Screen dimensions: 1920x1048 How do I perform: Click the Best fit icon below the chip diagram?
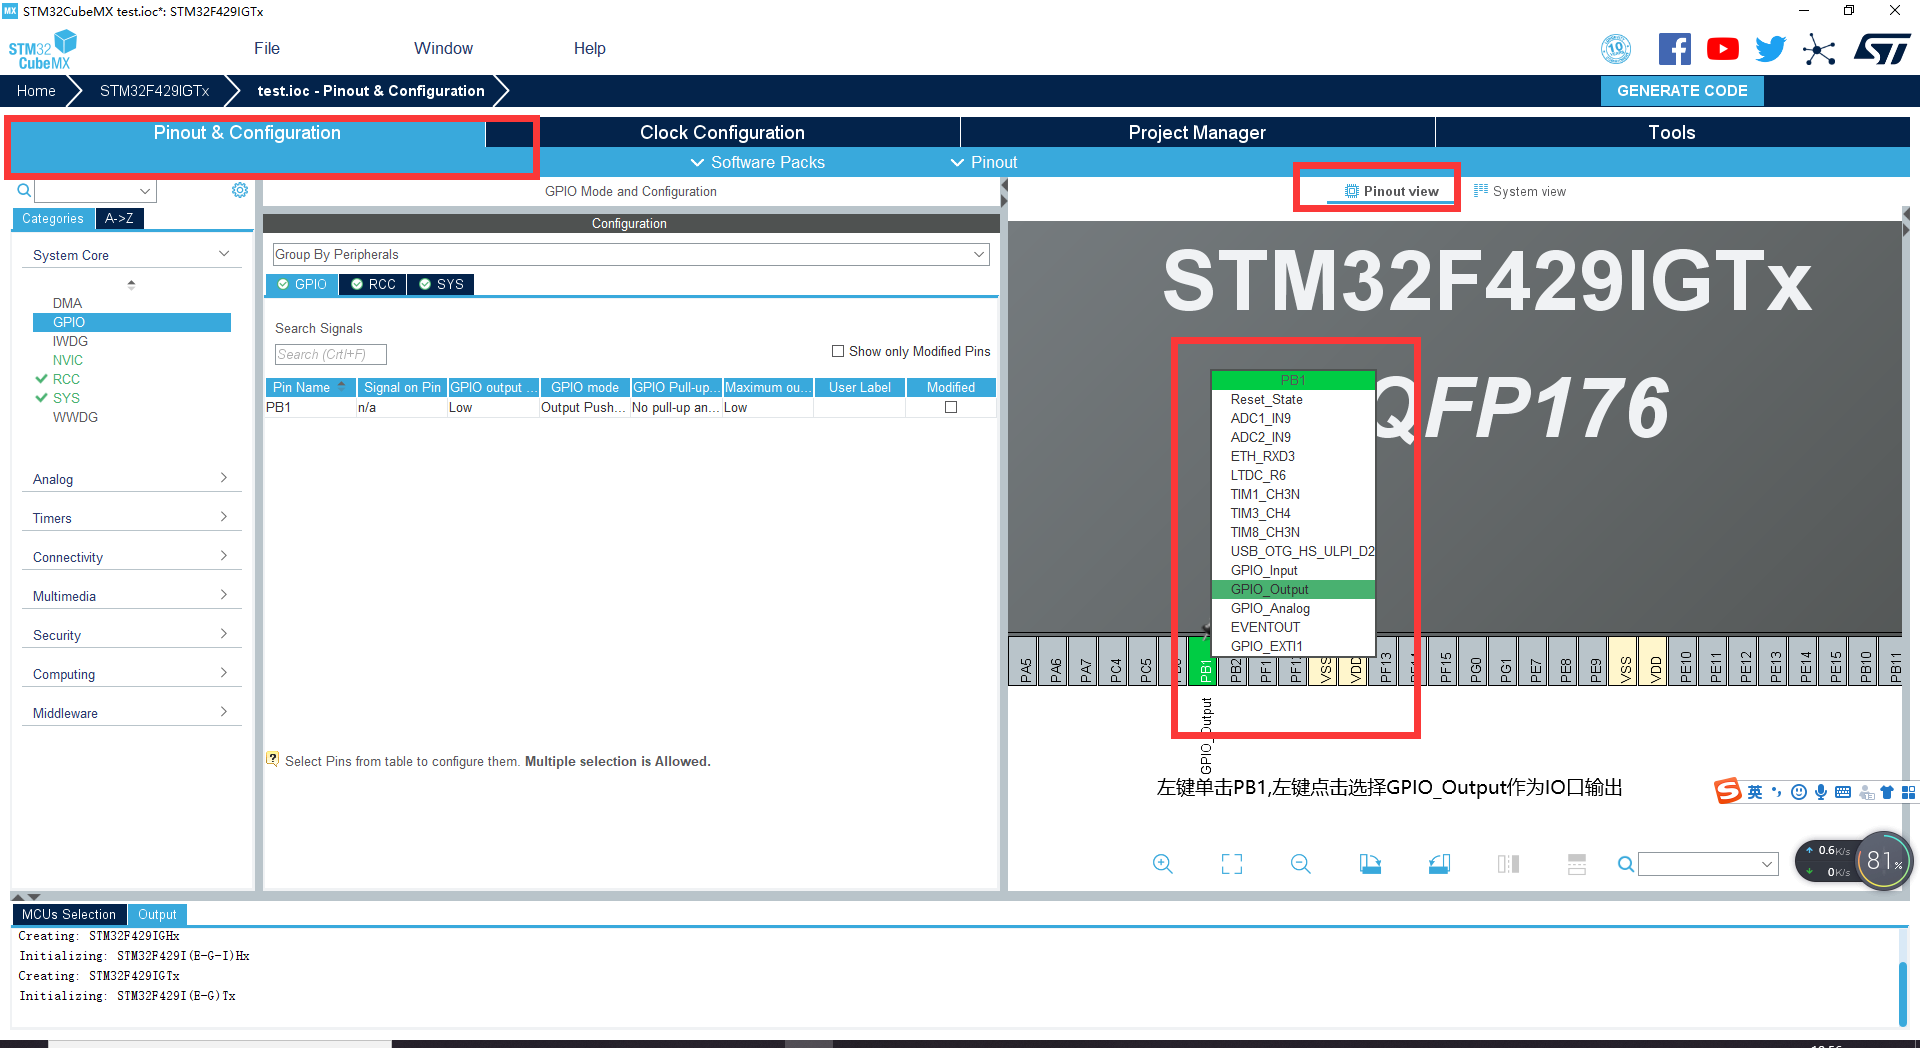pos(1231,863)
